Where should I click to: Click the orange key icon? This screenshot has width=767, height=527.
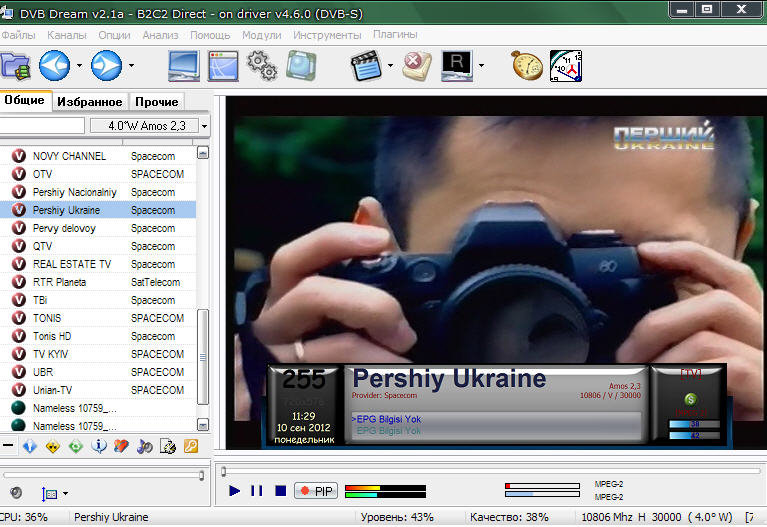[x=191, y=446]
